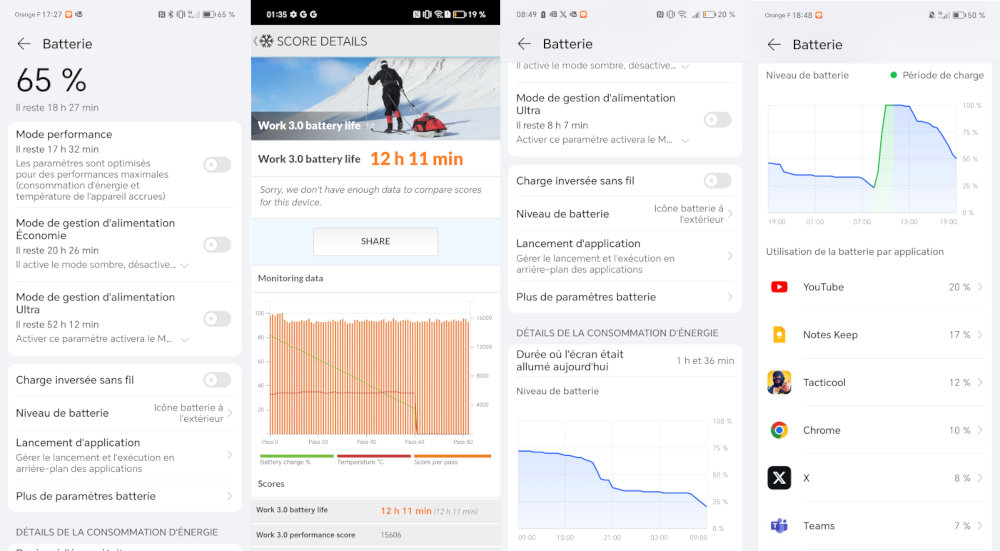Enable Charge inversée sans fil on 65 % screen
This screenshot has width=1000, height=551.
coord(217,380)
